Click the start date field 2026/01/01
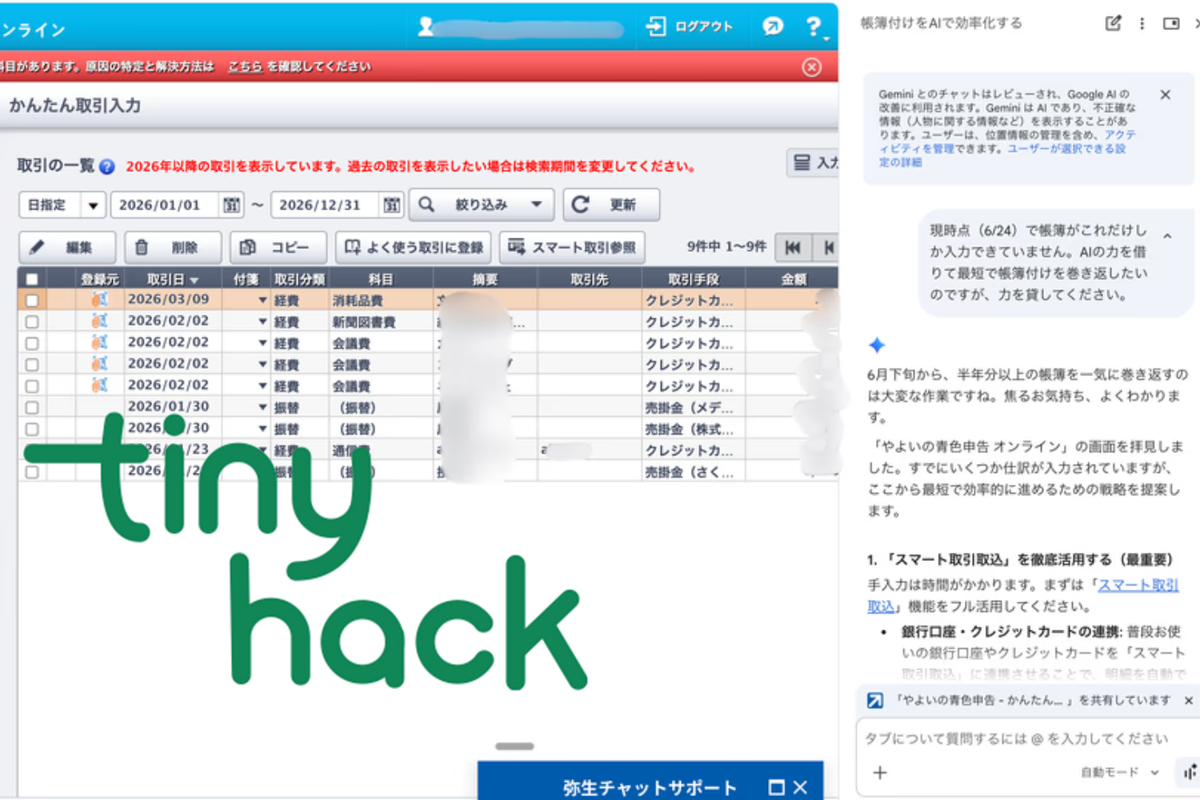 (165, 204)
